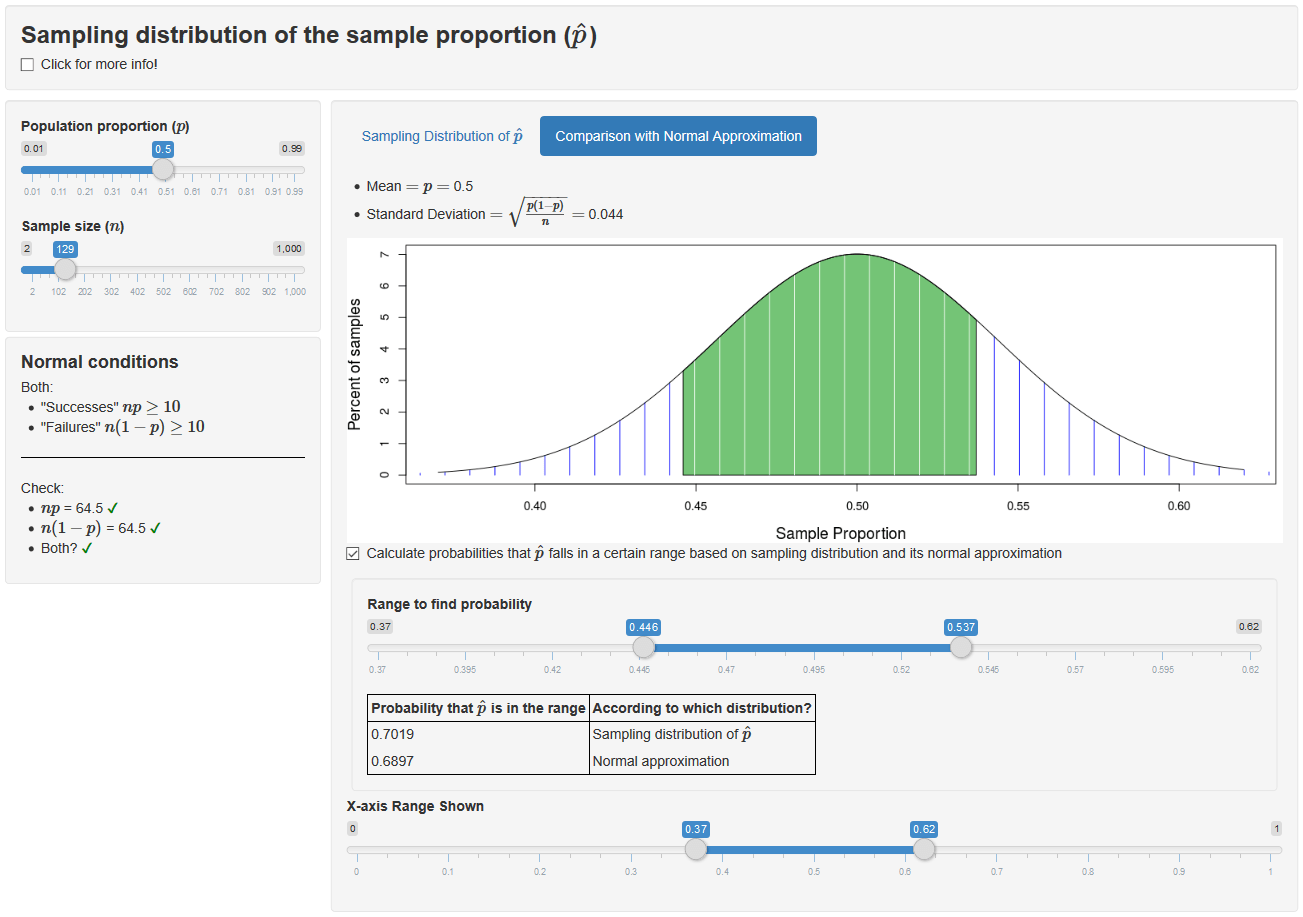Set Sample size slider to the 502 tick
This screenshot has height=917, width=1303.
pos(164,270)
